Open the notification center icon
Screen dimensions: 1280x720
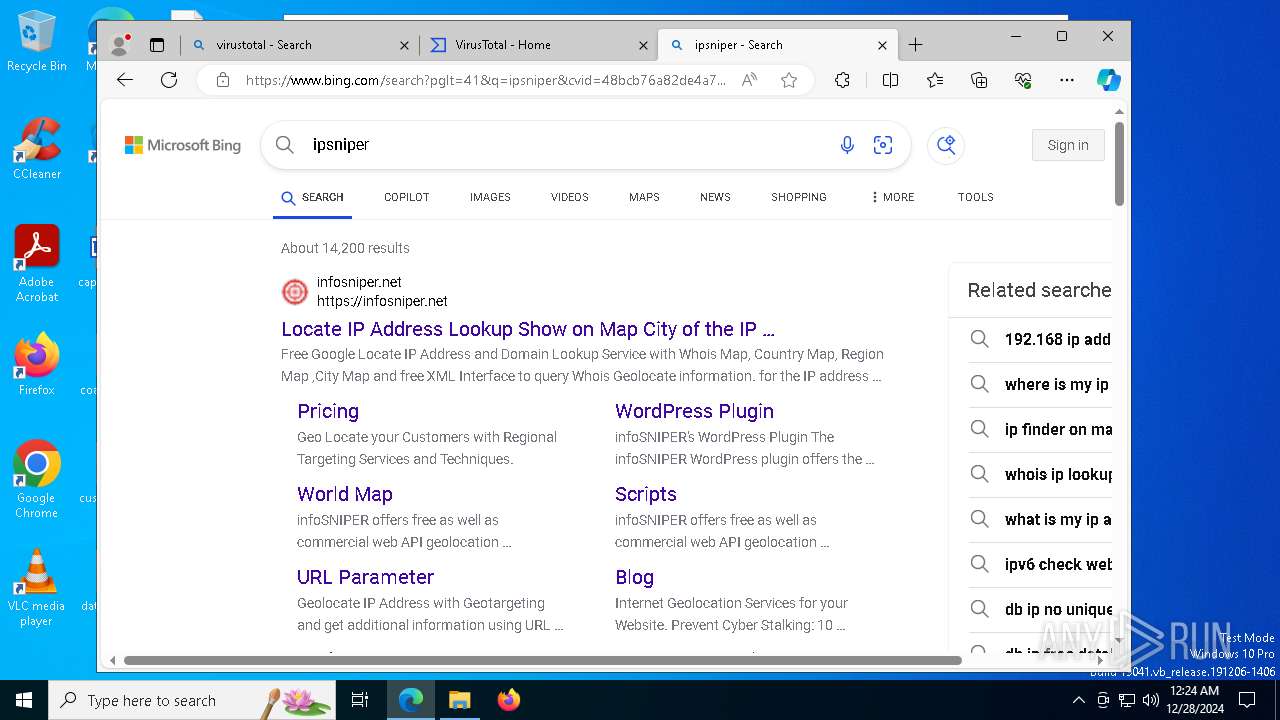[x=1247, y=700]
